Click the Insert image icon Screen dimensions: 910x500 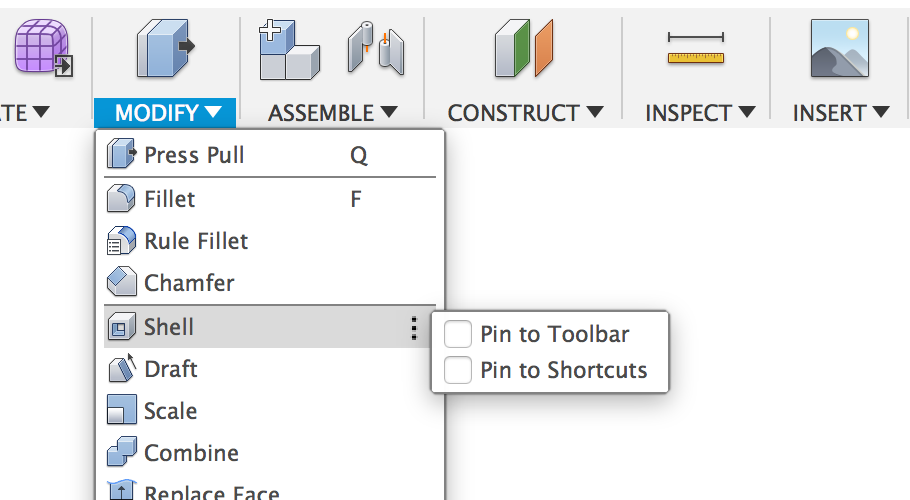tap(840, 50)
